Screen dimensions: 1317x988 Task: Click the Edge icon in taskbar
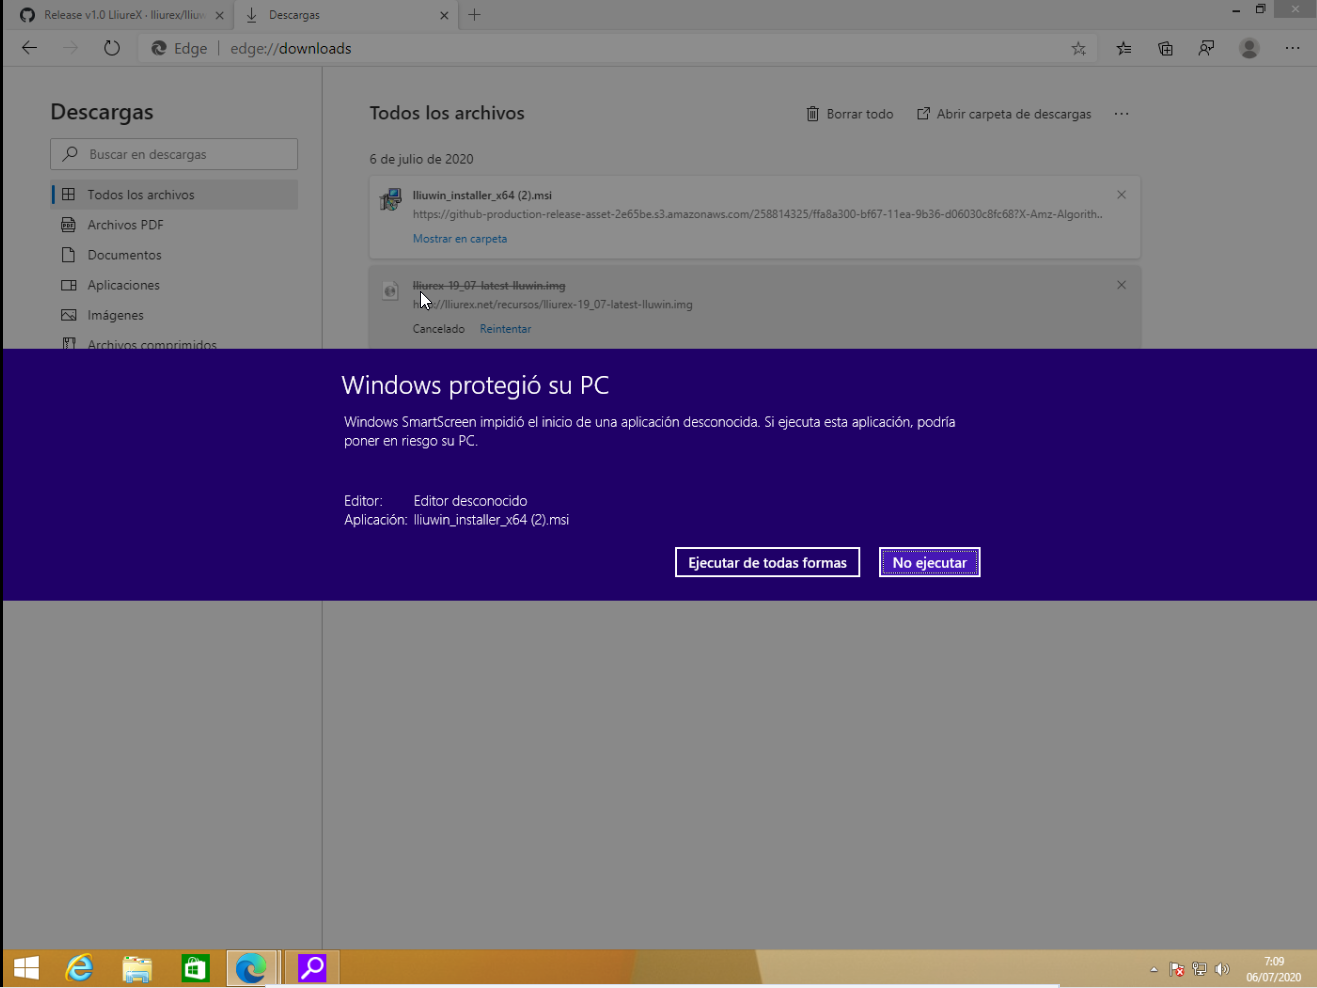click(x=251, y=968)
